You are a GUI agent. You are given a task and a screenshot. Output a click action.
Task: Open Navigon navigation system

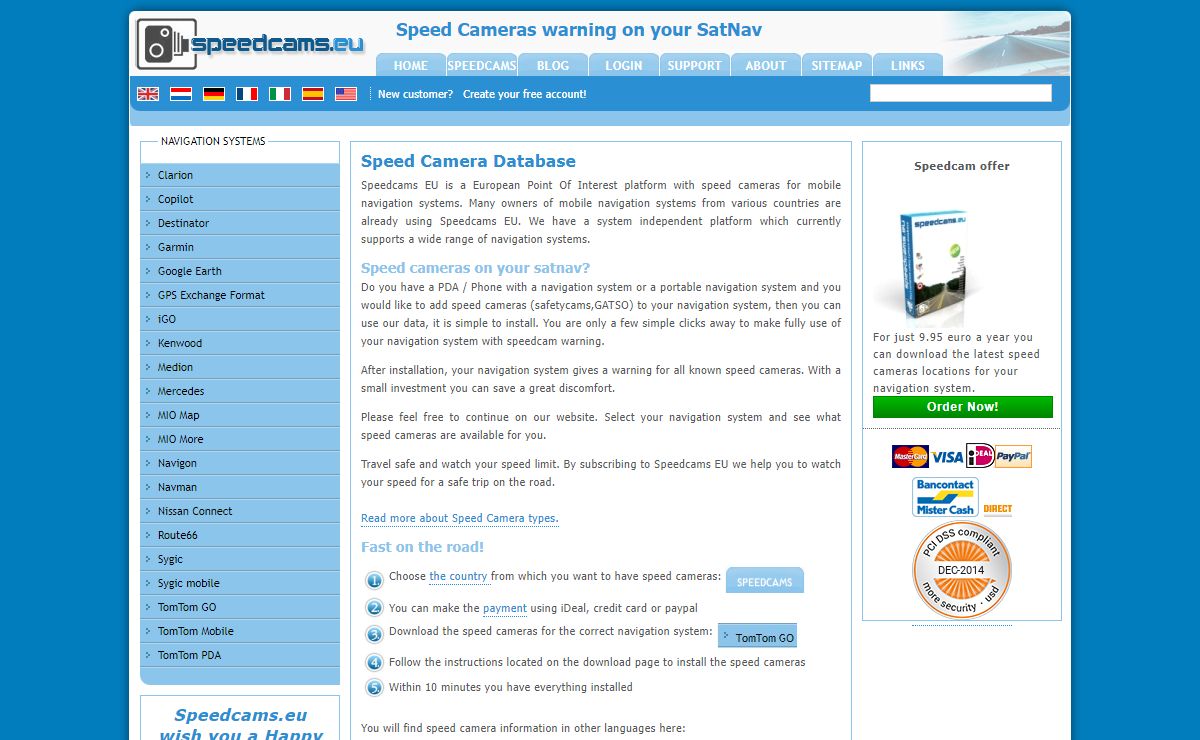[x=240, y=463]
